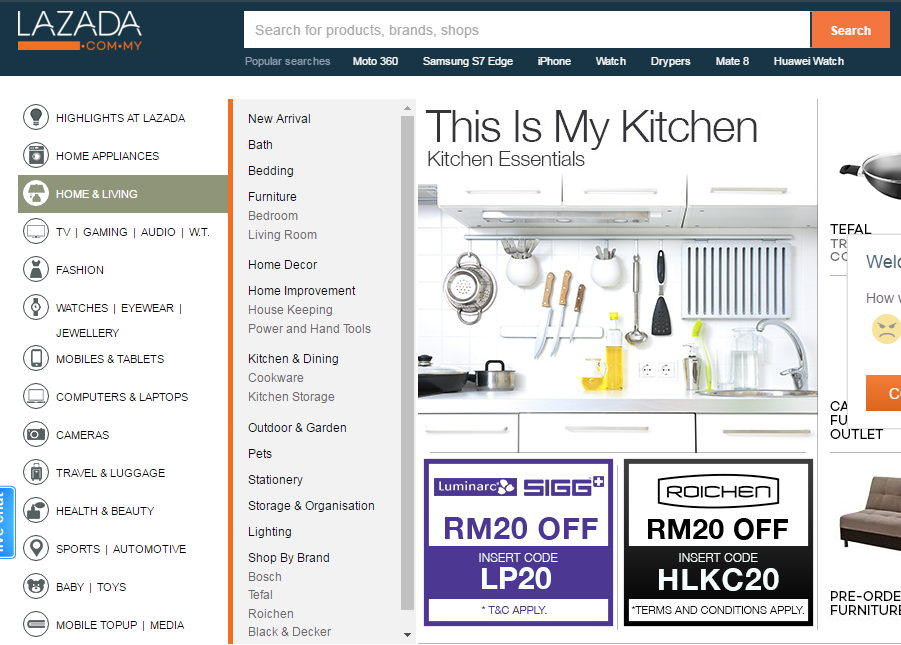Open the Mobiles & Tablets category
The image size is (901, 645).
pos(110,359)
